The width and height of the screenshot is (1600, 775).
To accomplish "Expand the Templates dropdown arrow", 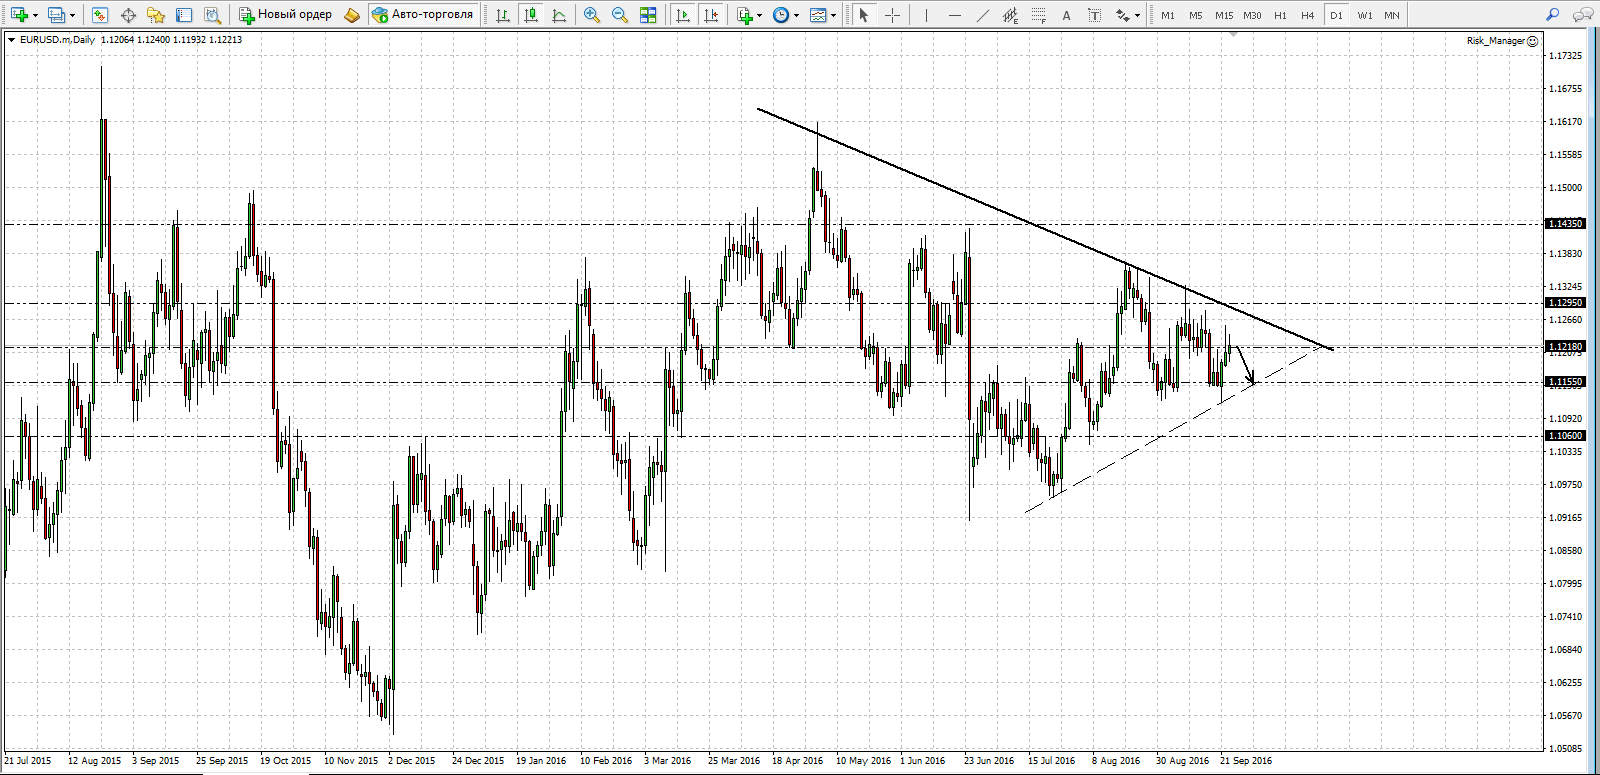I will tap(834, 15).
